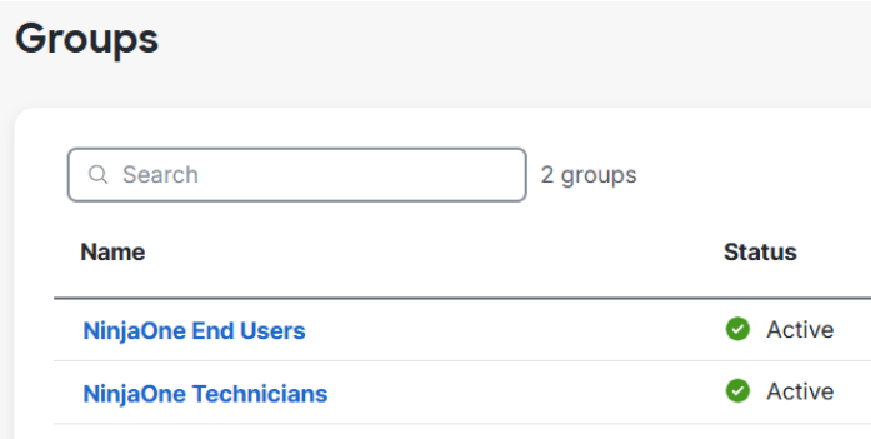
Task: Click the words End Users in first link
Action: (x=248, y=331)
